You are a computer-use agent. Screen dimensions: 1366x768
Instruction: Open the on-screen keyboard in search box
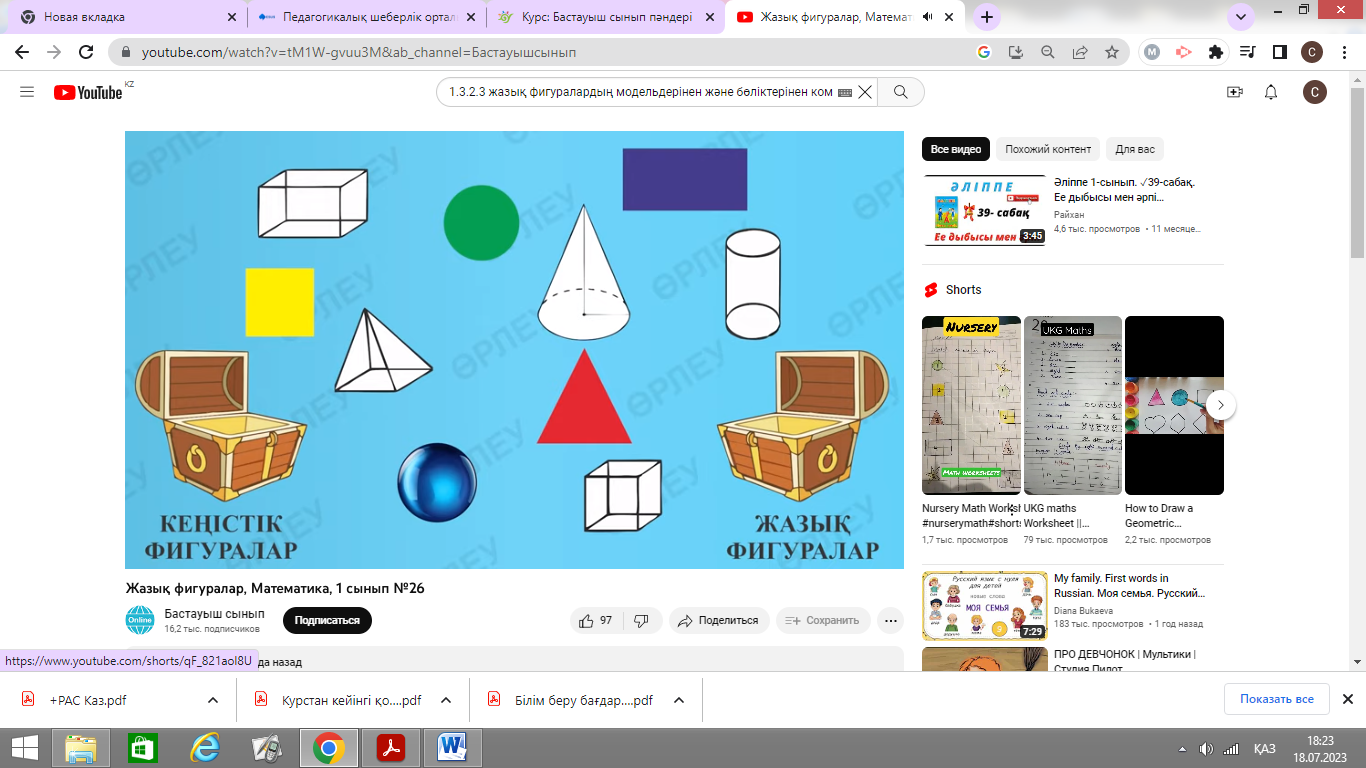(x=844, y=92)
